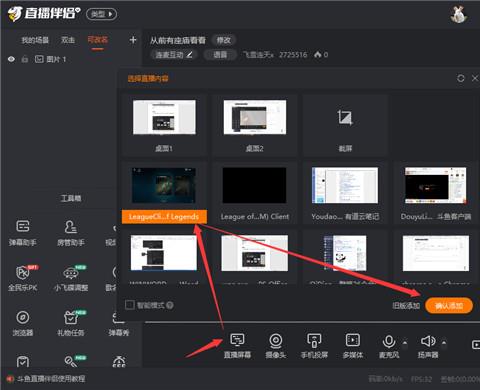
Task: Select the 图片 1 source item
Action: point(50,59)
